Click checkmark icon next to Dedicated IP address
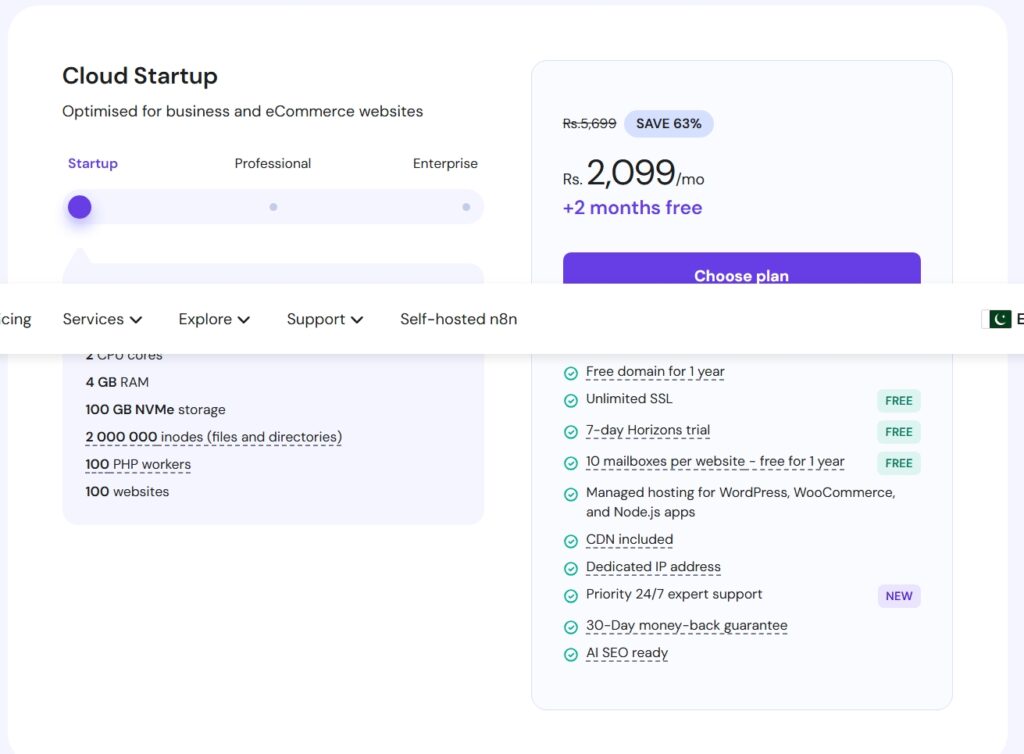The height and width of the screenshot is (754, 1024). pyautogui.click(x=571, y=568)
